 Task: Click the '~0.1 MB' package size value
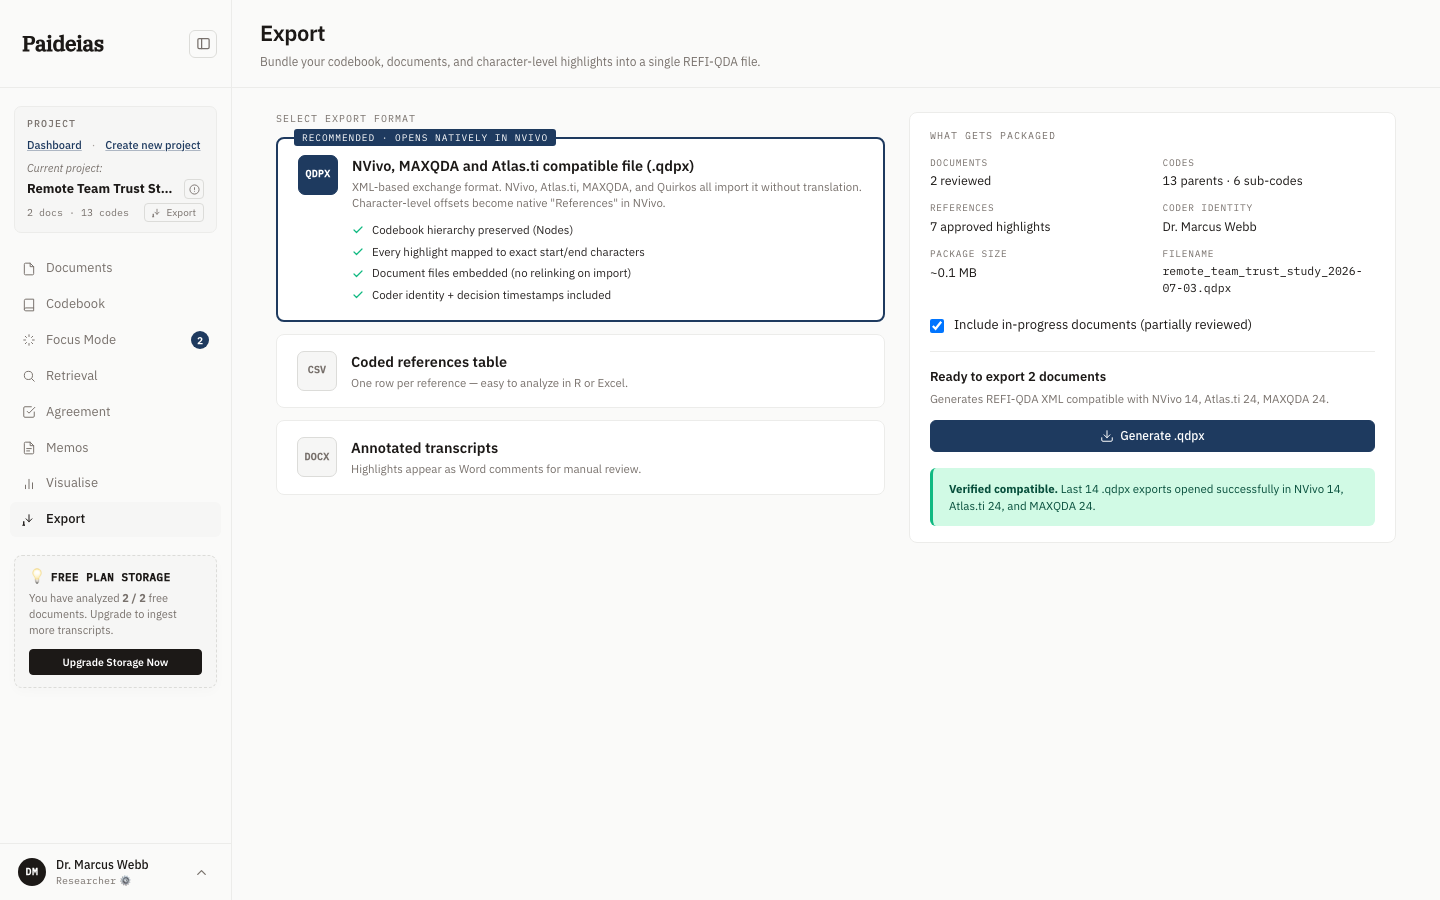(953, 273)
